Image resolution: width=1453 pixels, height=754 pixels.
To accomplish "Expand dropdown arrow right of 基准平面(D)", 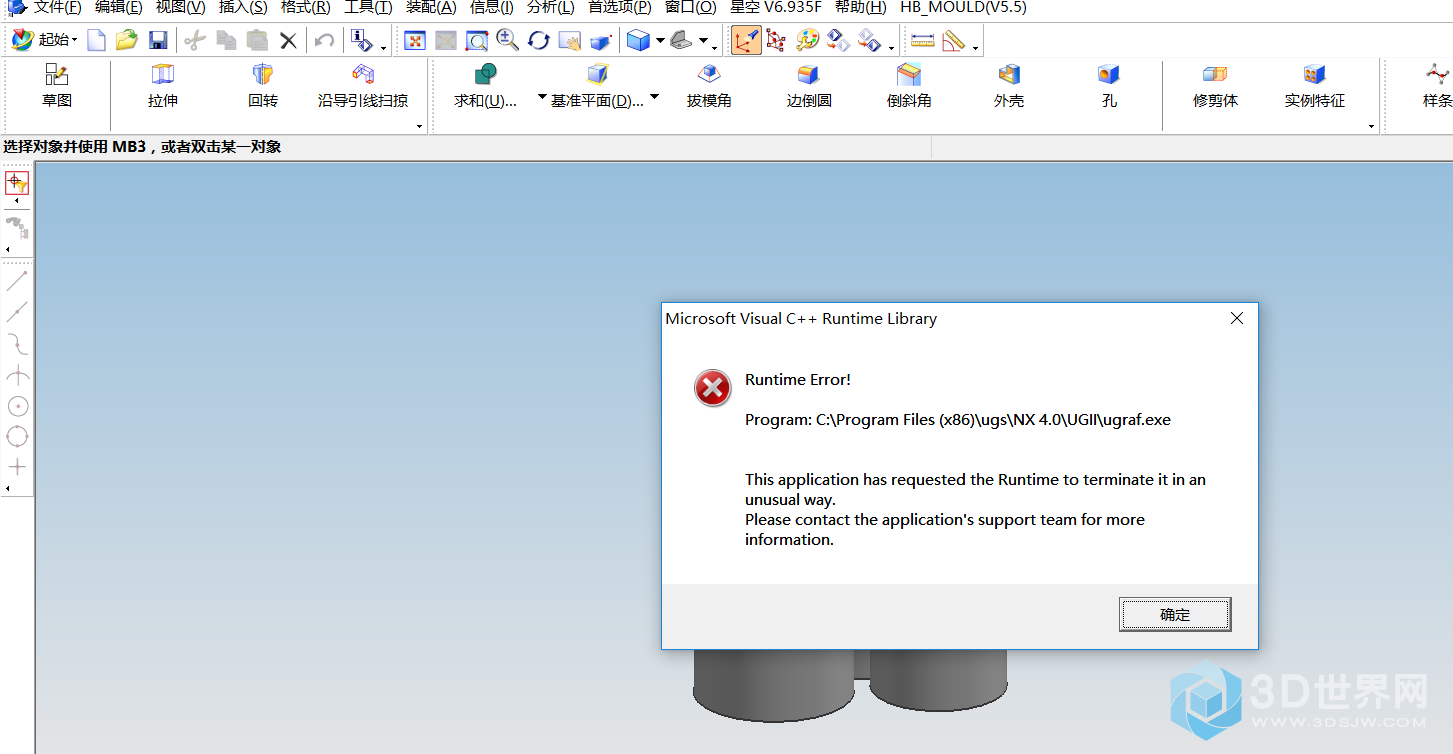I will [654, 98].
